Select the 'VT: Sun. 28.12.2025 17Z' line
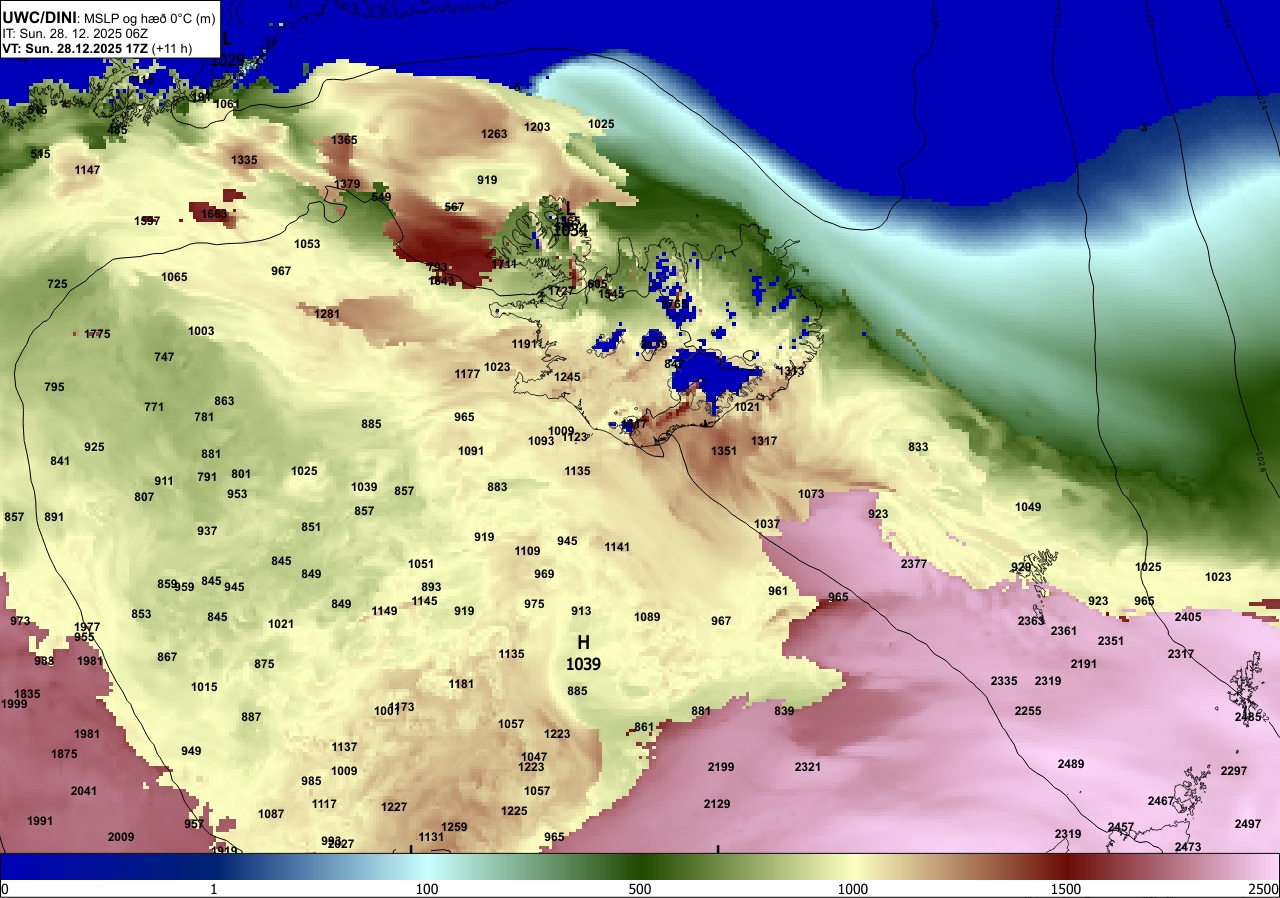1280x898 pixels. (76, 47)
